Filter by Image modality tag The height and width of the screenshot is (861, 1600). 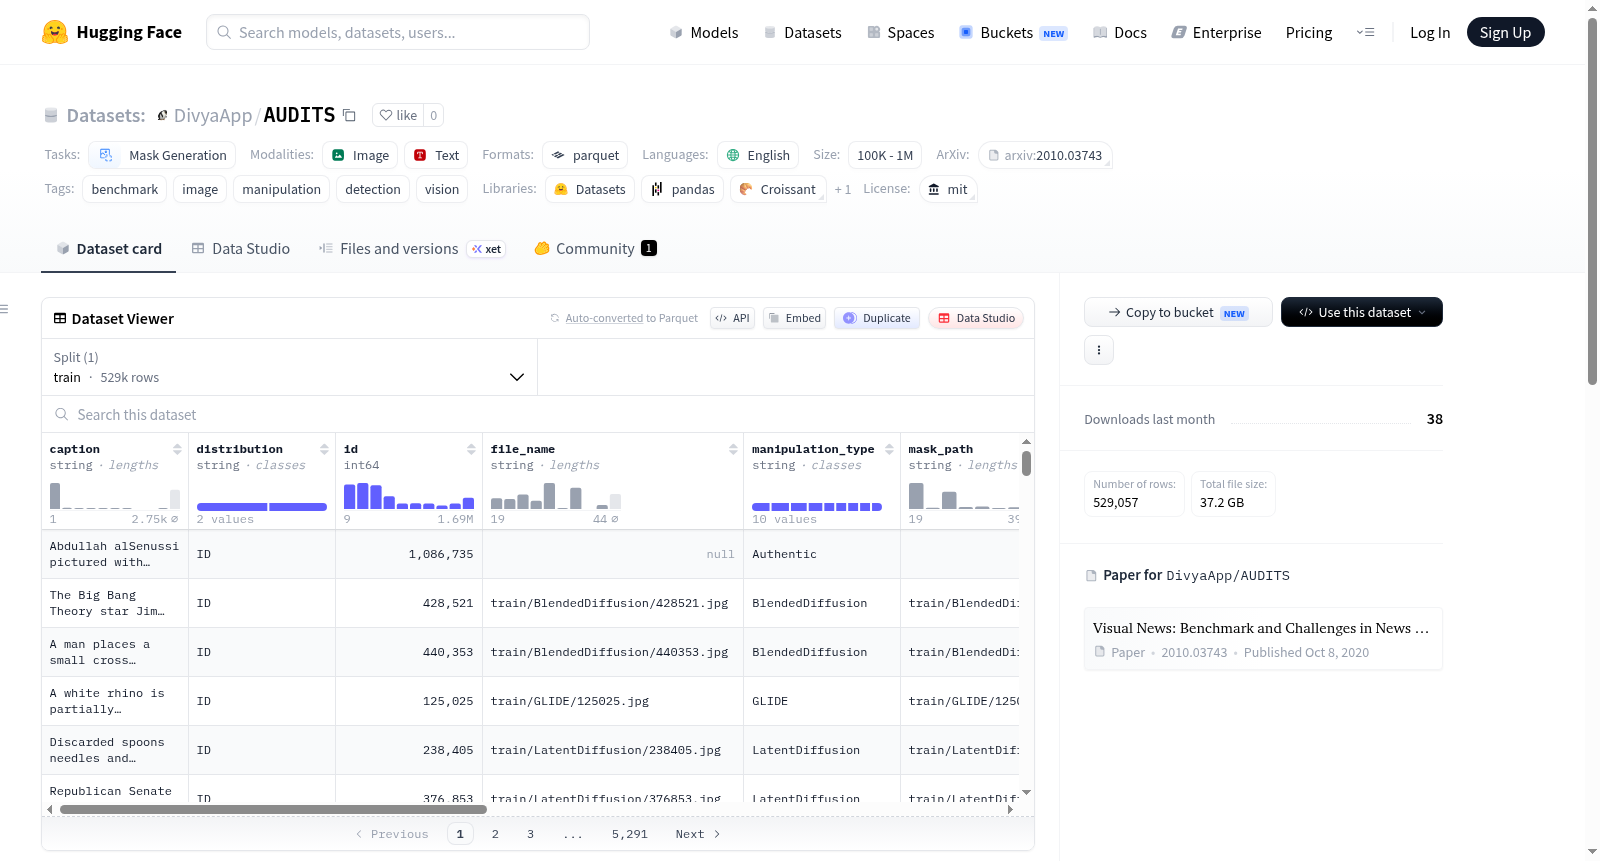361,155
